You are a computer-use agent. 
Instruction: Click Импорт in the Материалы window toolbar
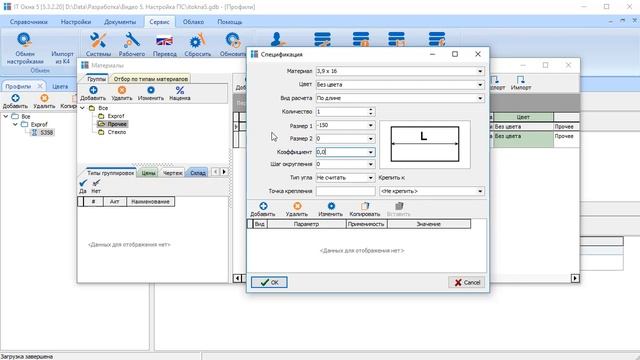[x=521, y=83]
